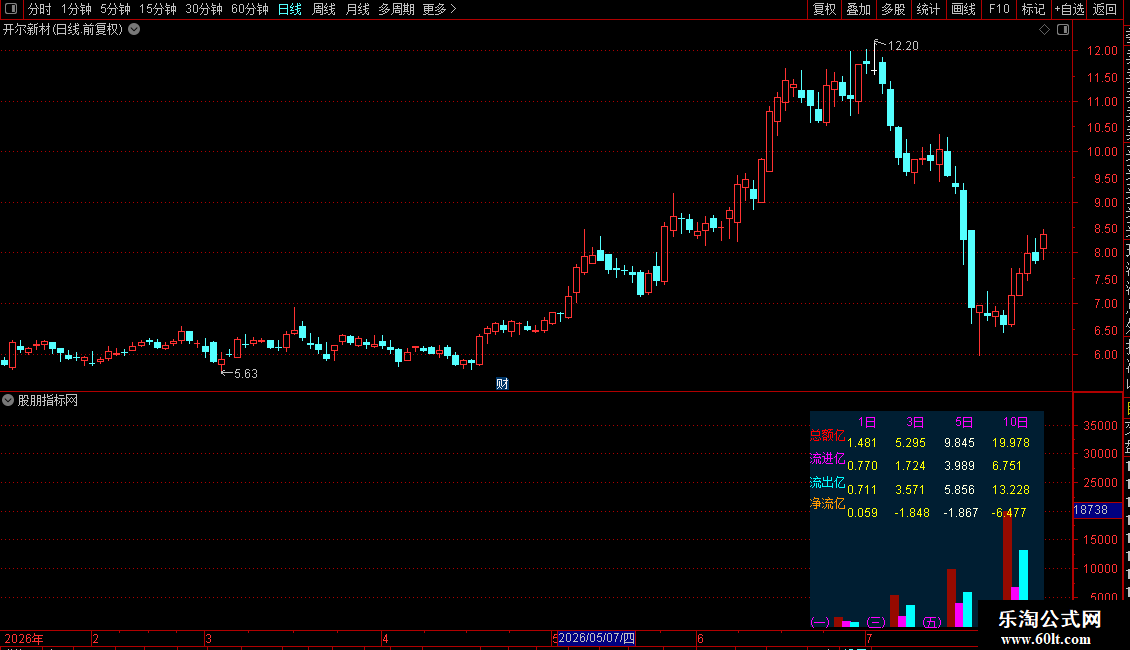
Task: Select the 月线 monthly chart tab
Action: click(357, 9)
